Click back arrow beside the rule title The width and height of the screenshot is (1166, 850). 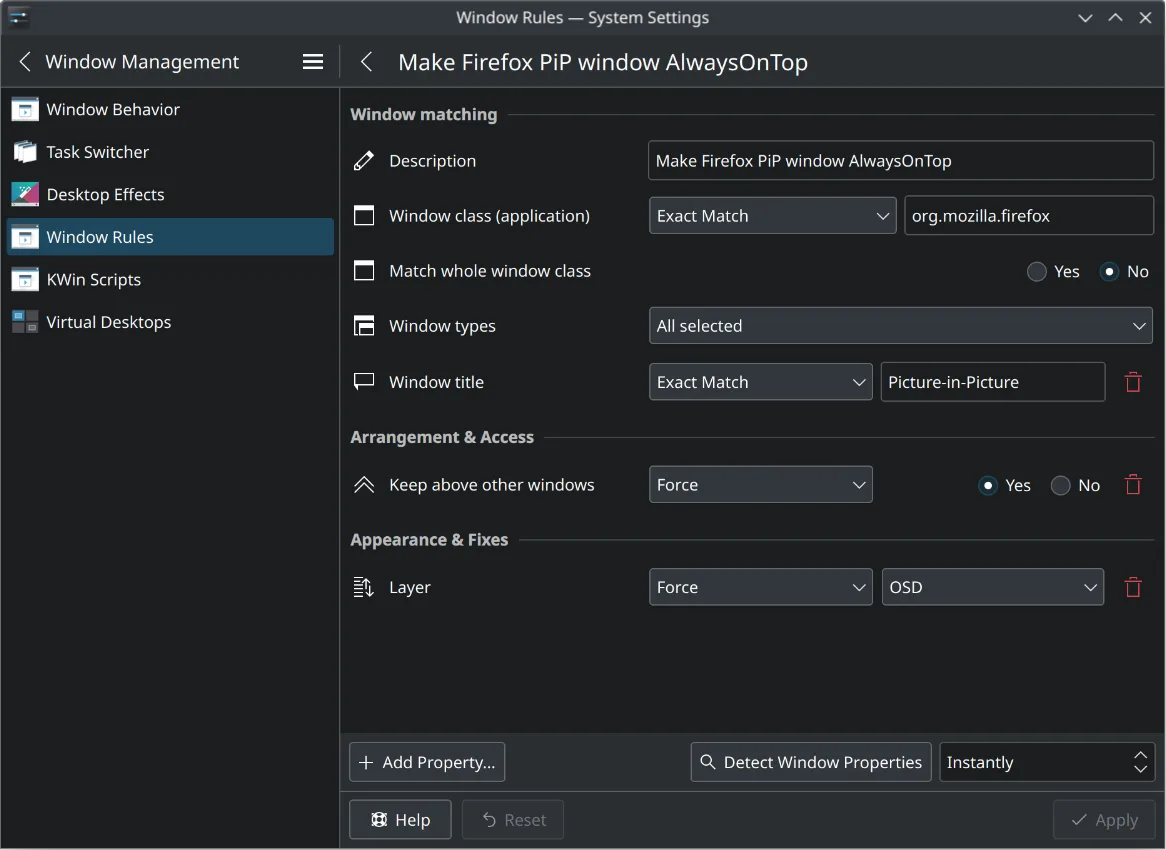pos(367,62)
